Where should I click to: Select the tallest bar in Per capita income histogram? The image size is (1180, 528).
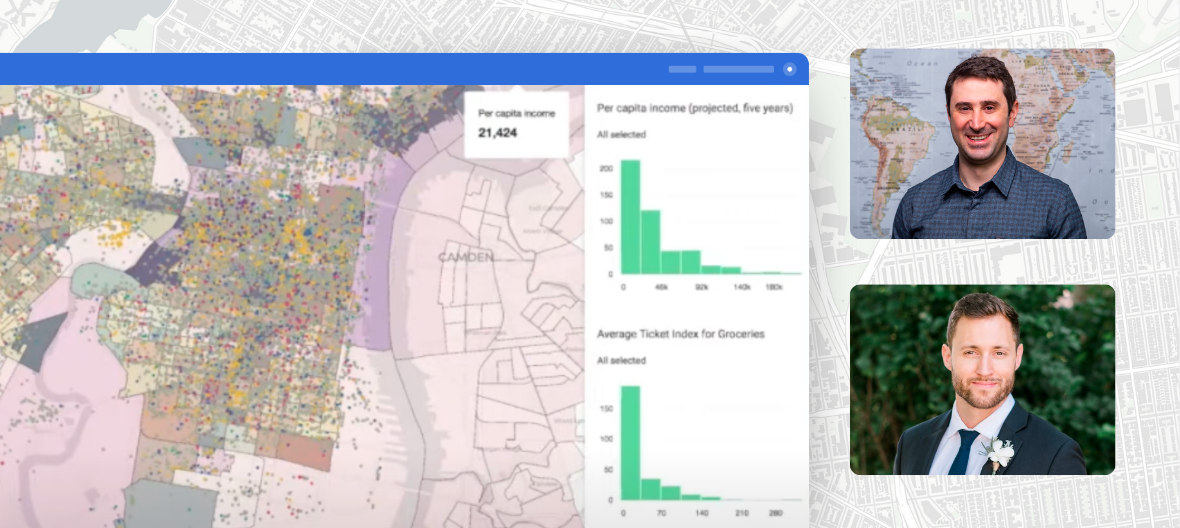click(x=630, y=217)
